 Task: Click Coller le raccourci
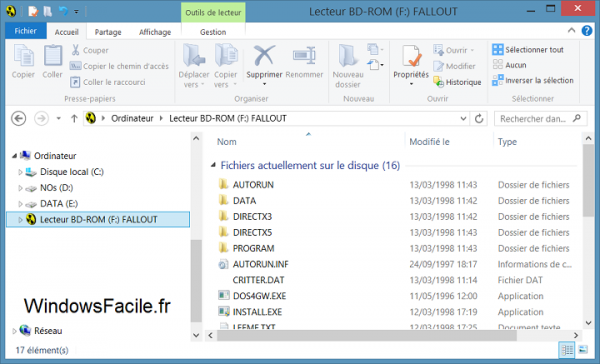pyautogui.click(x=108, y=82)
